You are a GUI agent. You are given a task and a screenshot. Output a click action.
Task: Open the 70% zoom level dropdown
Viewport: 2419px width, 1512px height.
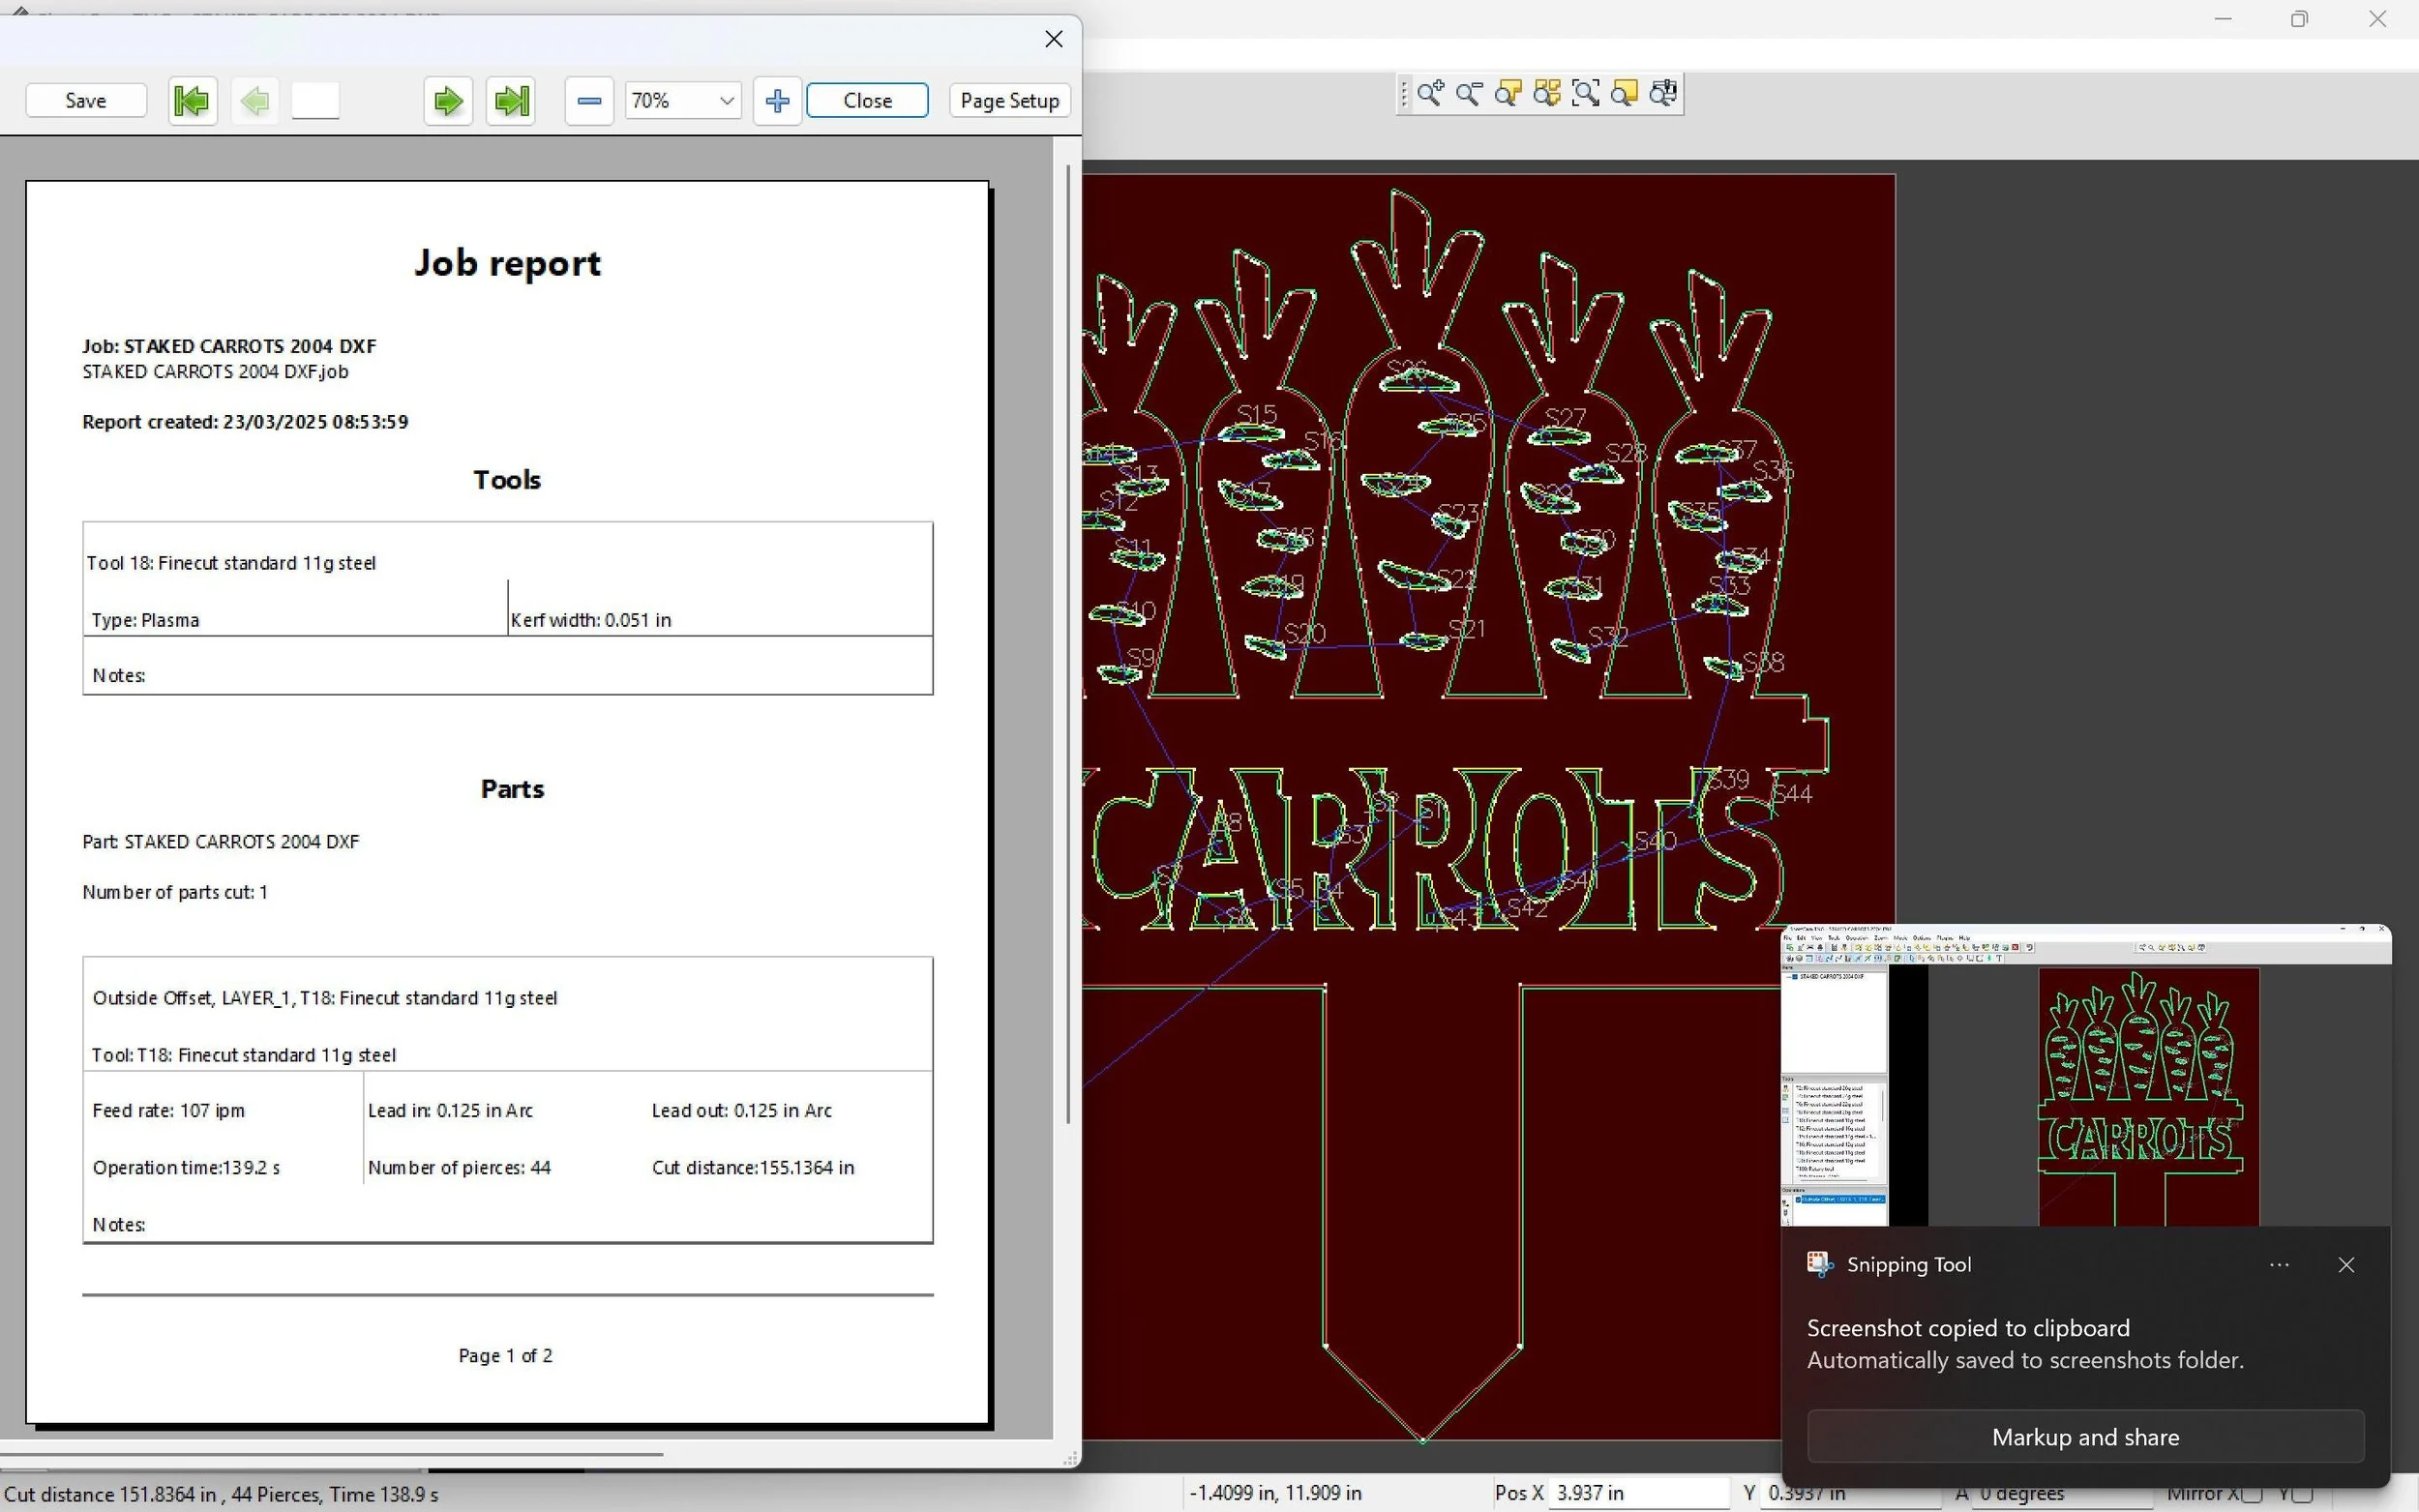pos(727,100)
